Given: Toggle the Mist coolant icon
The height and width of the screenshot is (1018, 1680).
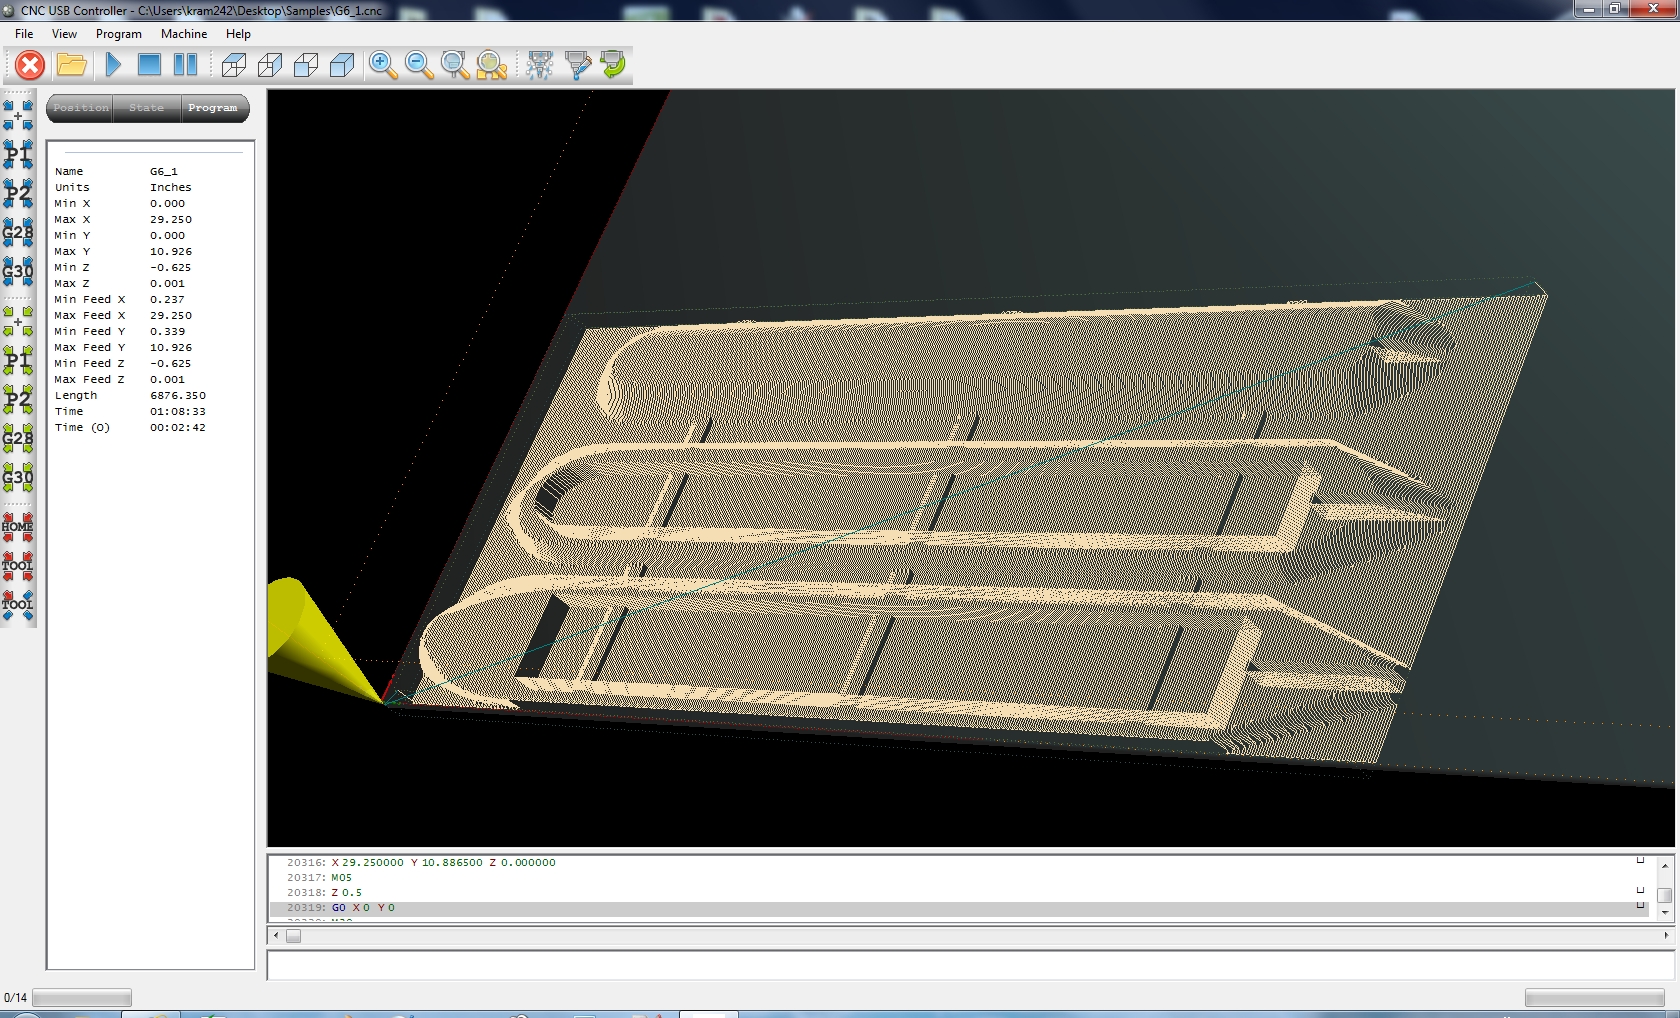Looking at the screenshot, I should (540, 66).
